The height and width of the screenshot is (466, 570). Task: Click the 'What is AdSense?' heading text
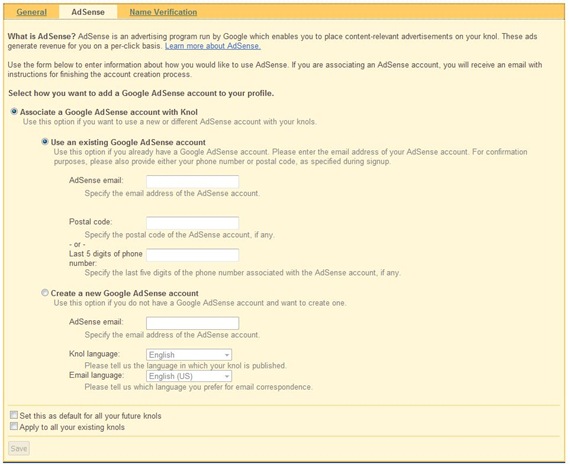click(42, 36)
